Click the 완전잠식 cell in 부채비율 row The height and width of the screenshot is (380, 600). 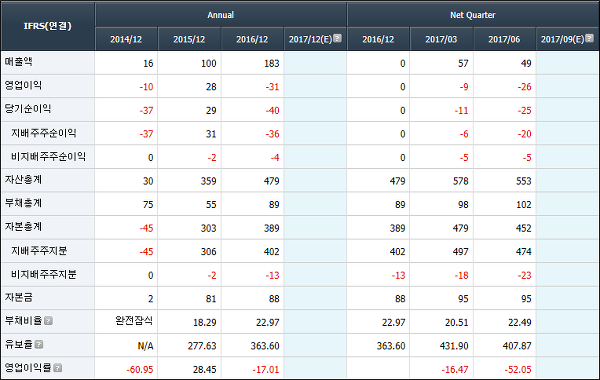pyautogui.click(x=134, y=320)
